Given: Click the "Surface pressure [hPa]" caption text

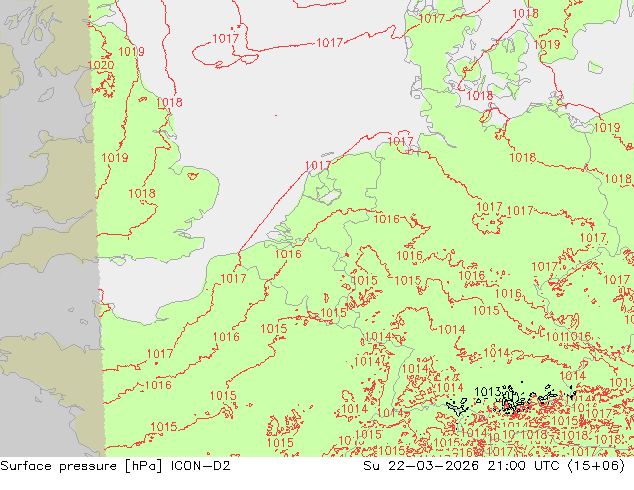Looking at the screenshot, I should tap(82, 466).
